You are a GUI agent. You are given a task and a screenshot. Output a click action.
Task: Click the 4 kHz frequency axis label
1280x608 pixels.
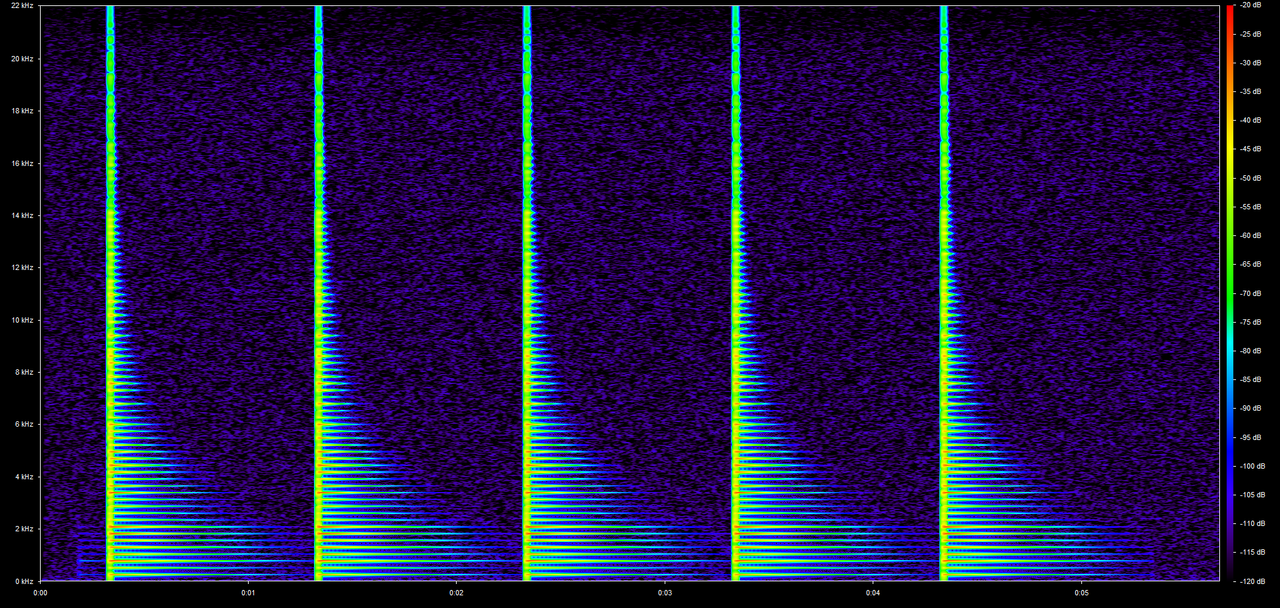[24, 477]
